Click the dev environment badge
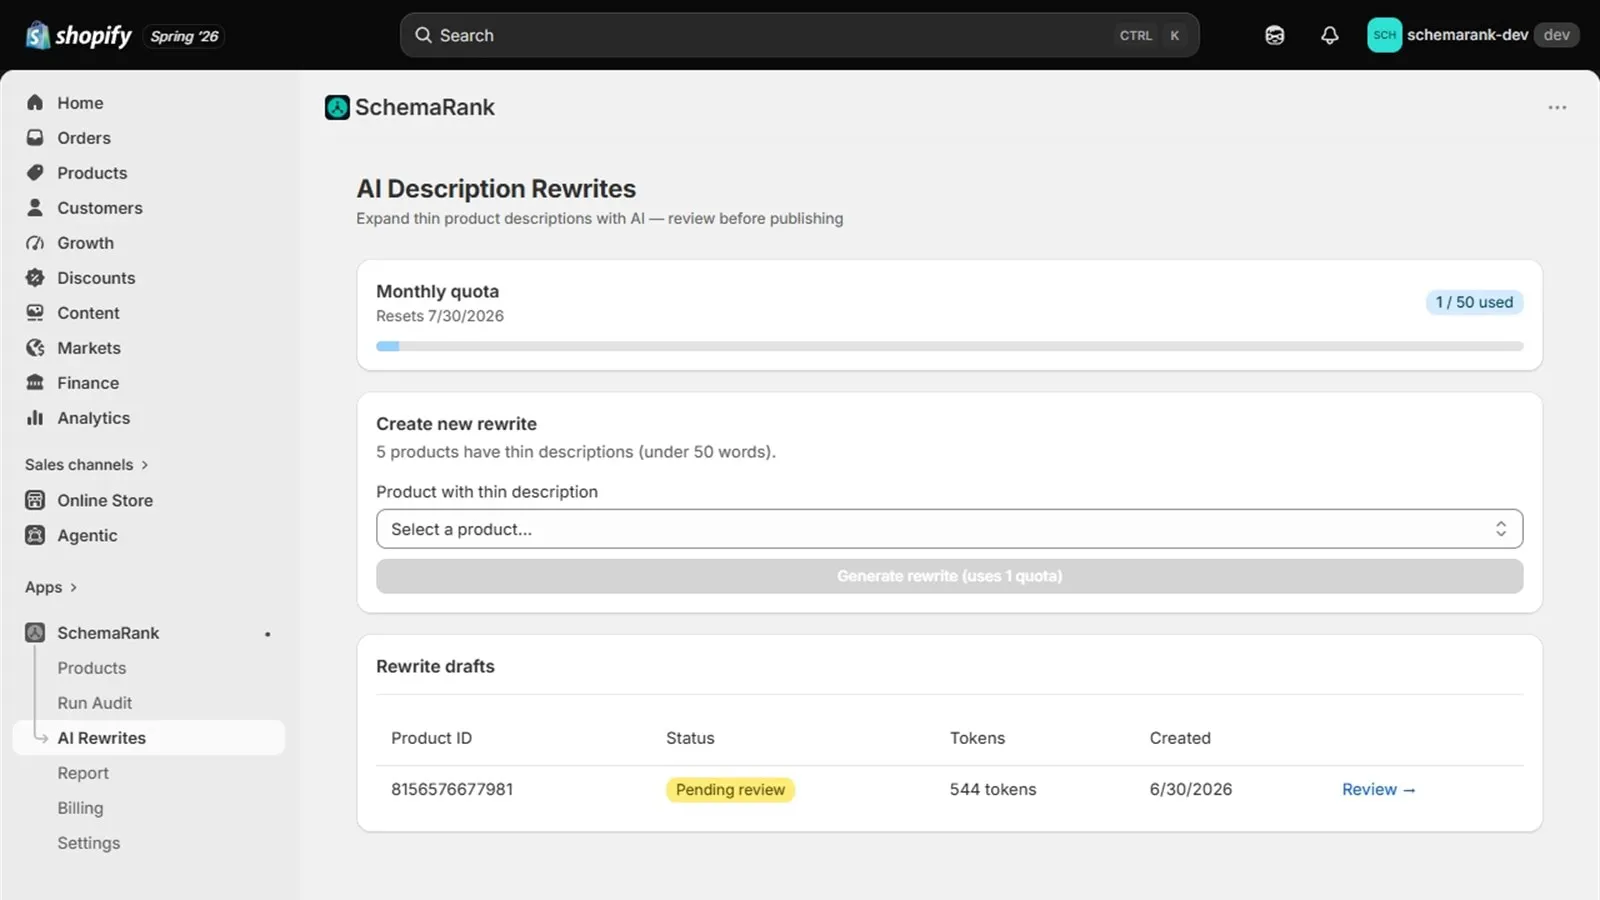 1556,35
